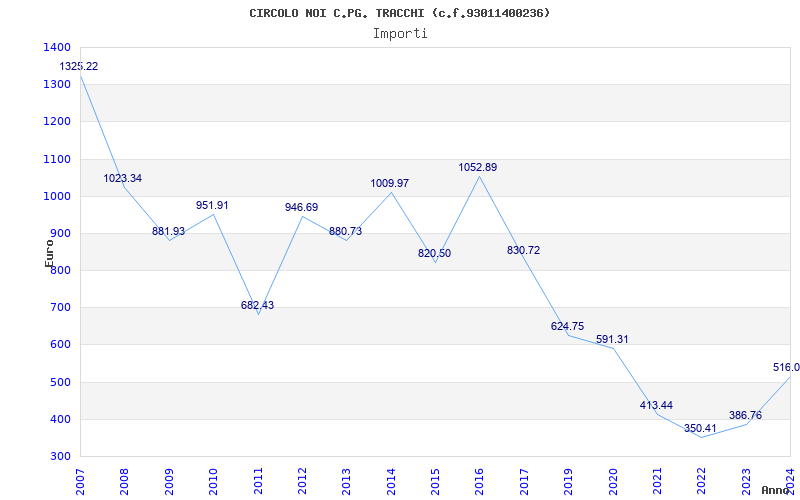The image size is (800, 500).
Task: Click the 2012 x-axis tick label
Action: 302,482
